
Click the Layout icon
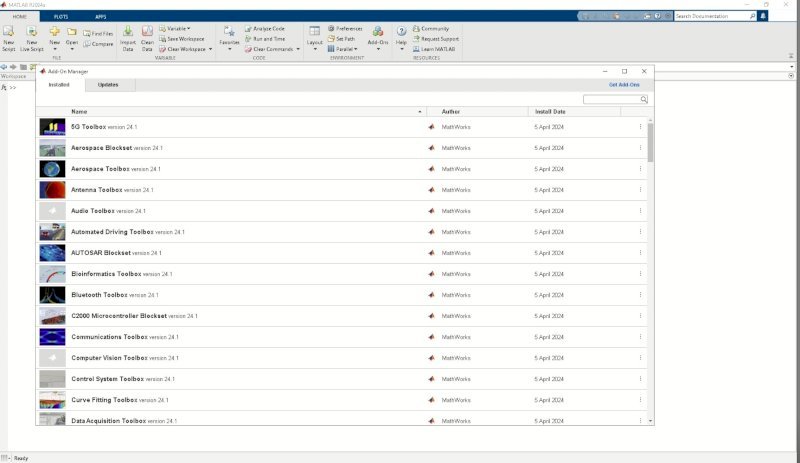tap(314, 32)
